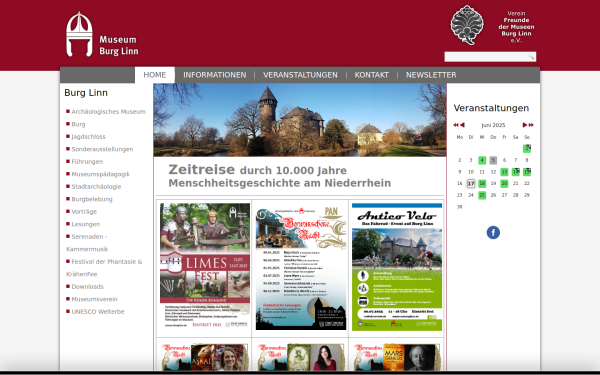The width and height of the screenshot is (600, 375).
Task: Click the Museum Burg Linn logo
Action: [x=102, y=34]
